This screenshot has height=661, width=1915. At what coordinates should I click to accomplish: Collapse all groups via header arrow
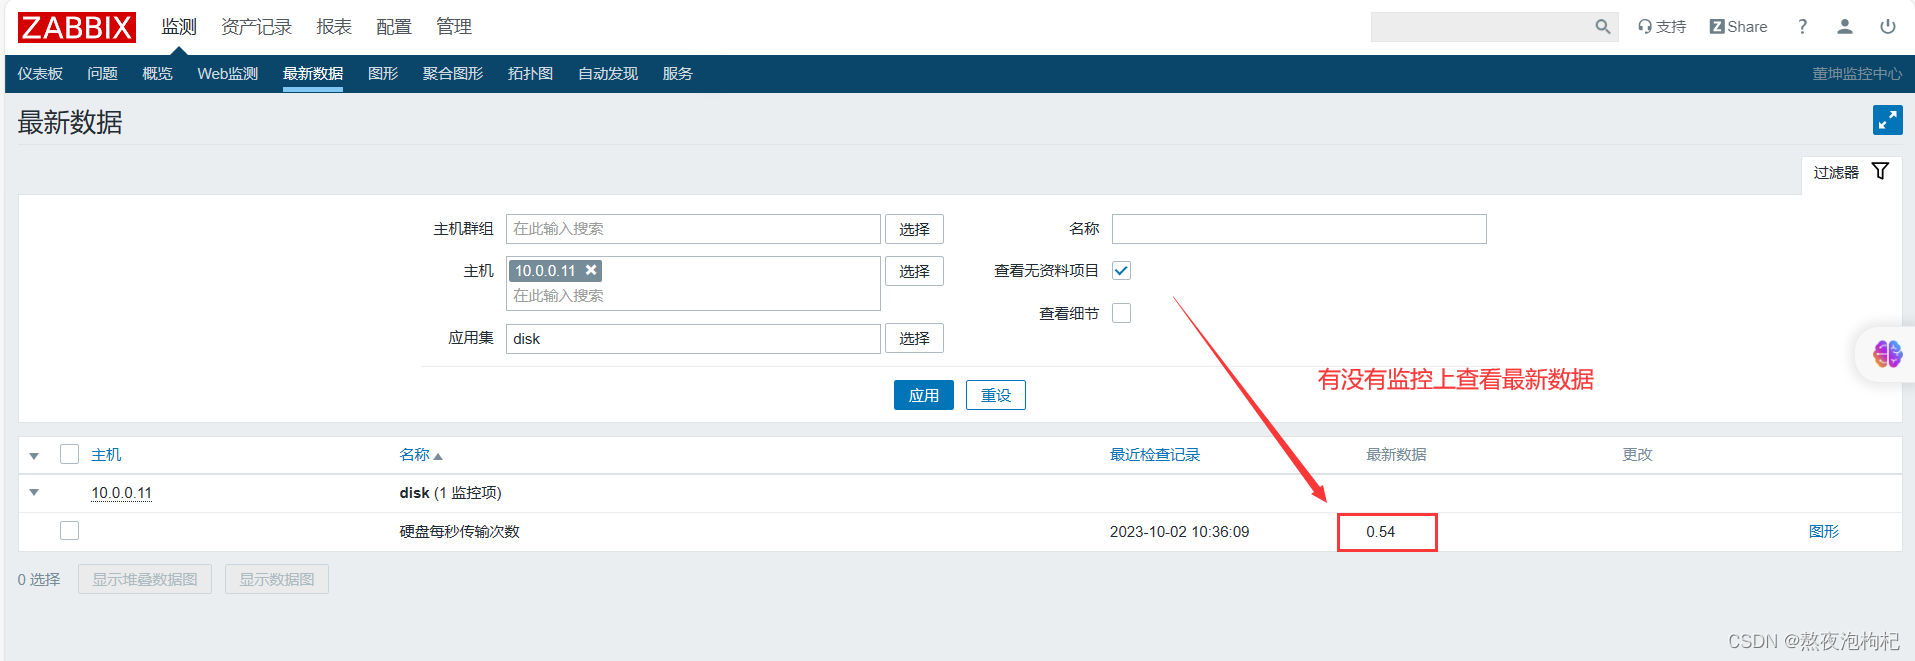coord(34,456)
